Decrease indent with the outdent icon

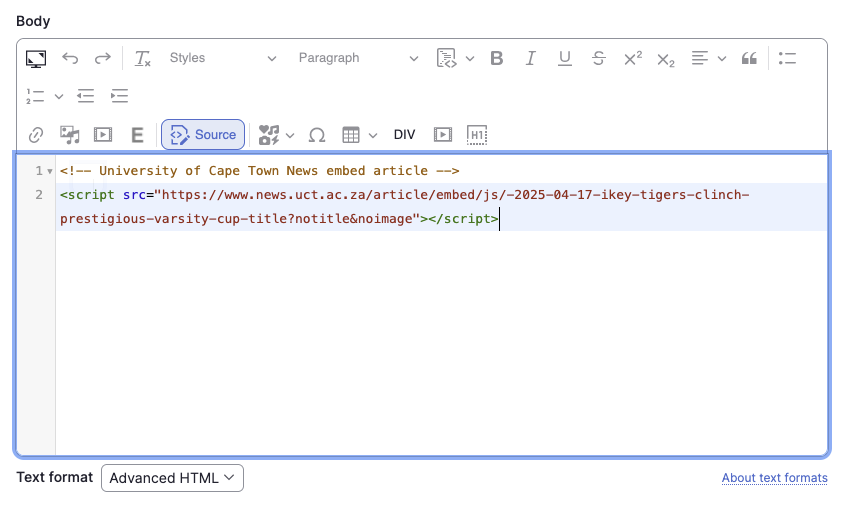[86, 96]
